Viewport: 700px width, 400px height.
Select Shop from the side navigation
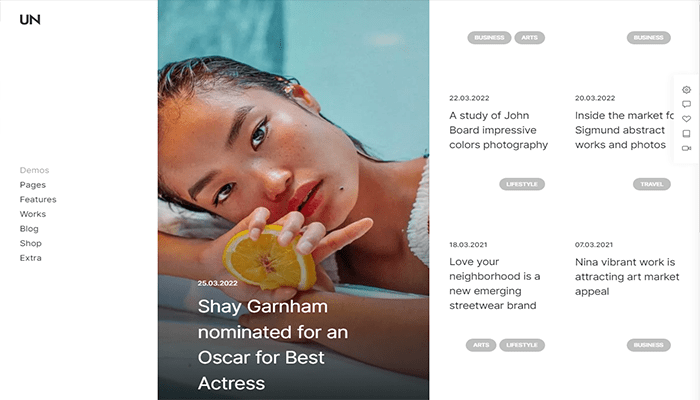(30, 243)
